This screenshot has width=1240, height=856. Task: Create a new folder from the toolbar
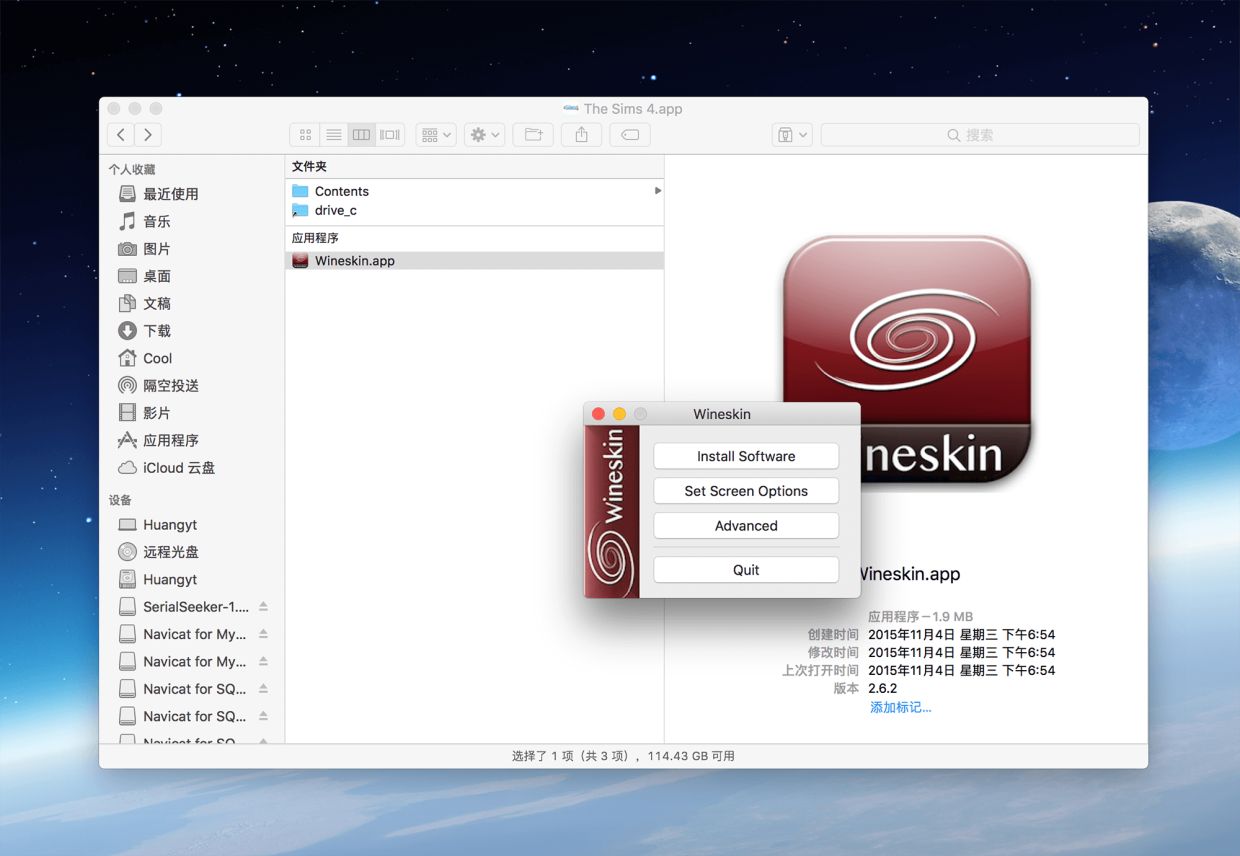[x=533, y=135]
